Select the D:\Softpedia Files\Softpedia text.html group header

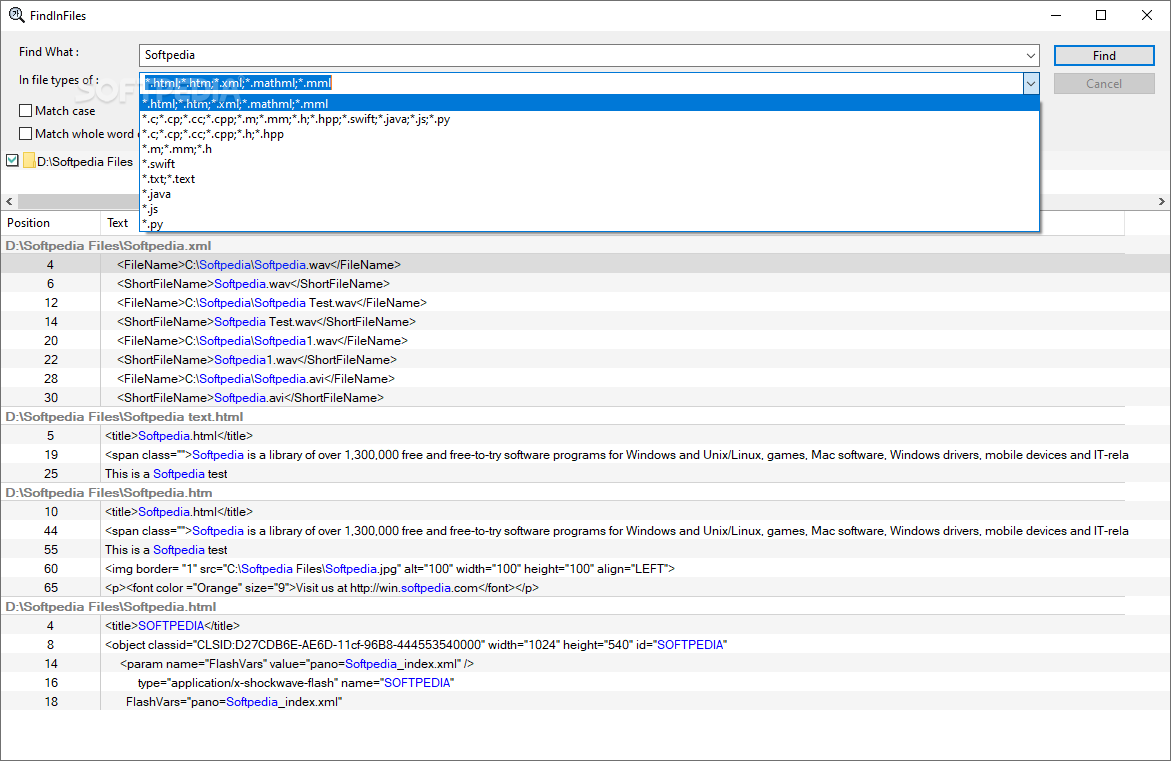point(563,417)
